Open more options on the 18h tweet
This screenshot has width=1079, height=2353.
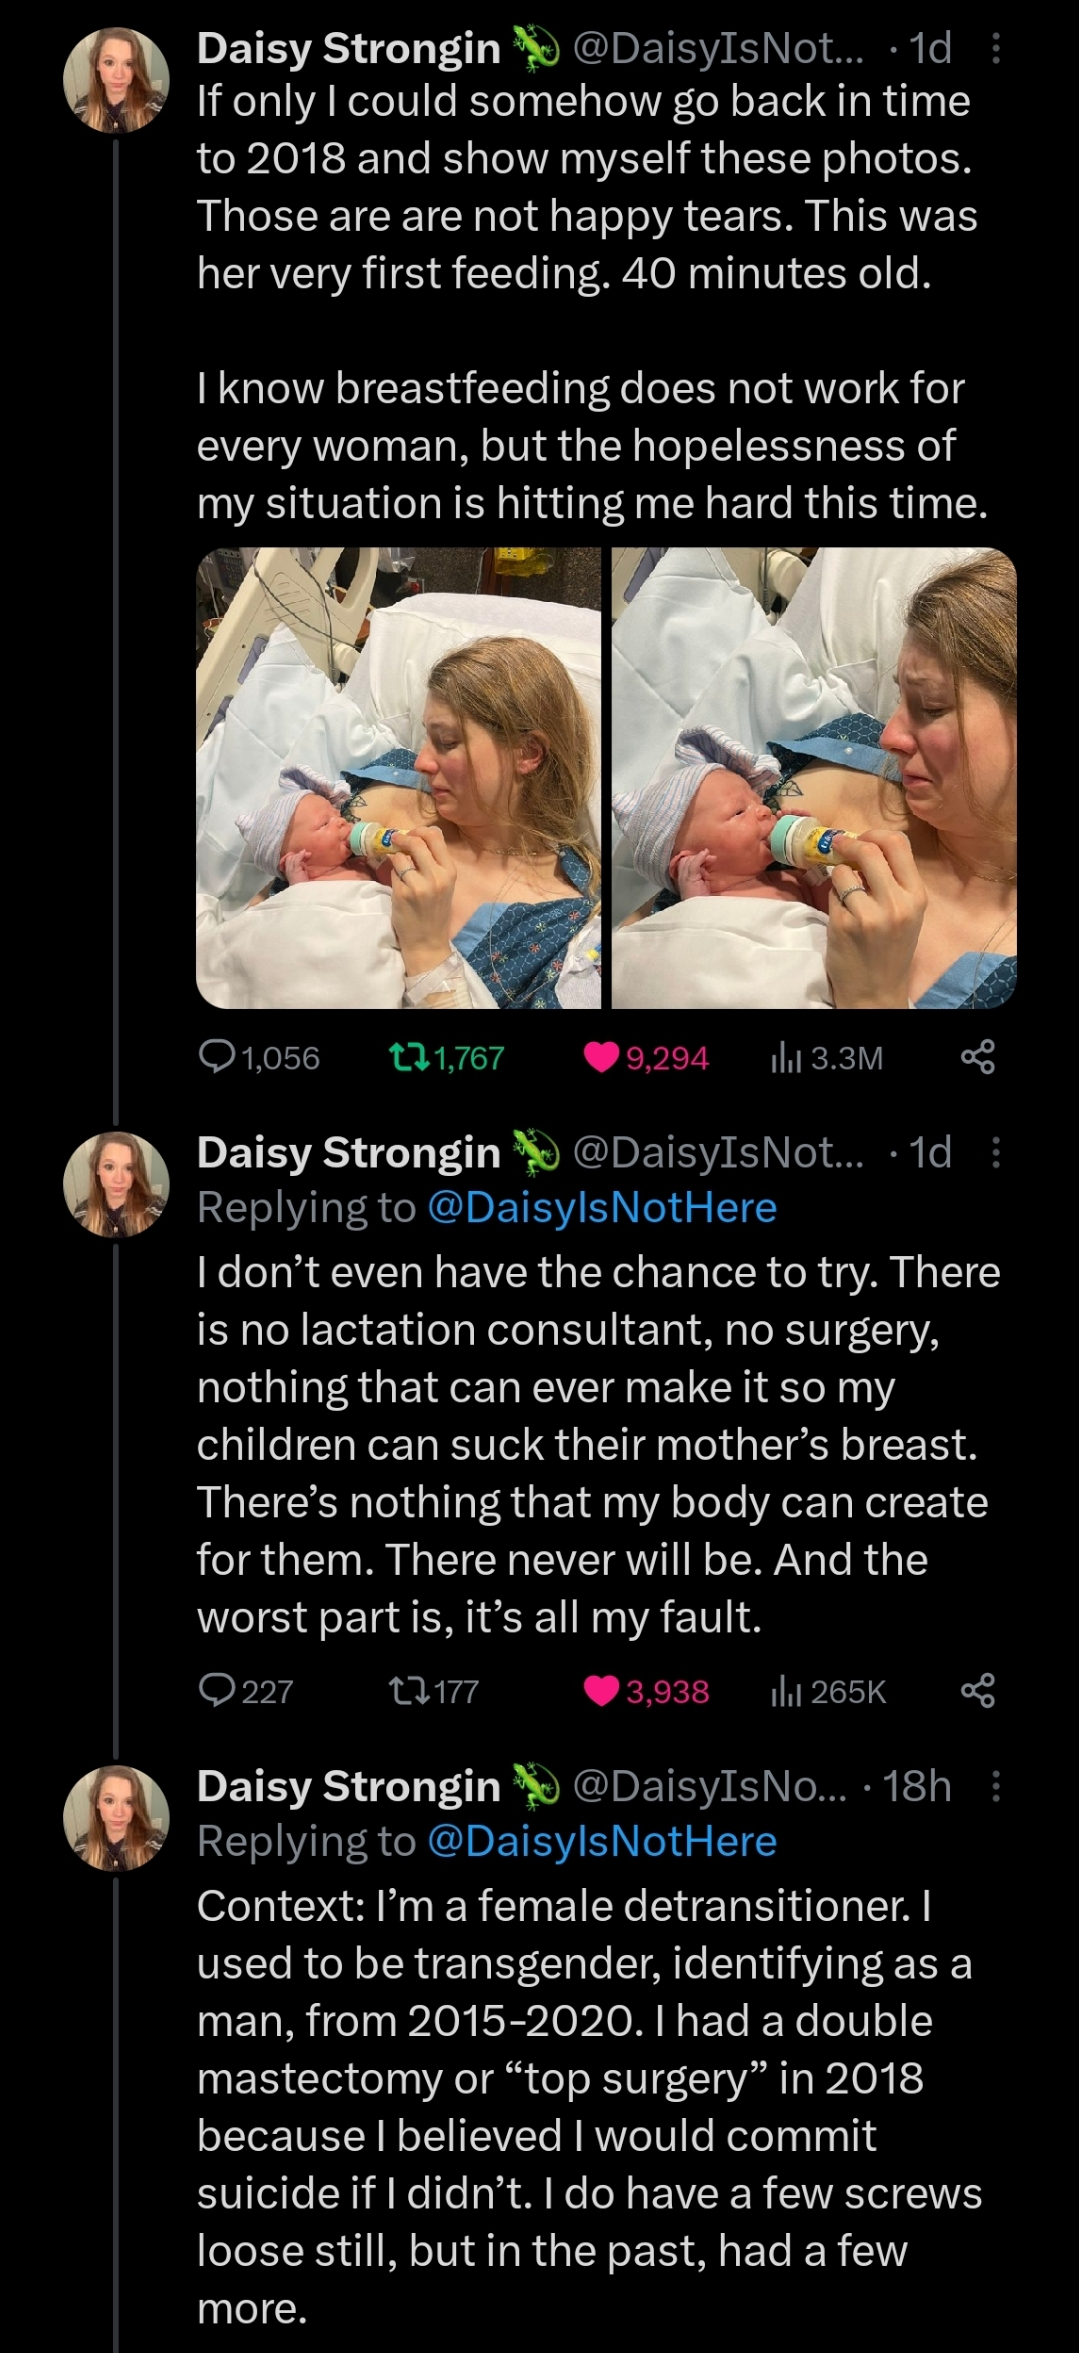(x=995, y=1786)
